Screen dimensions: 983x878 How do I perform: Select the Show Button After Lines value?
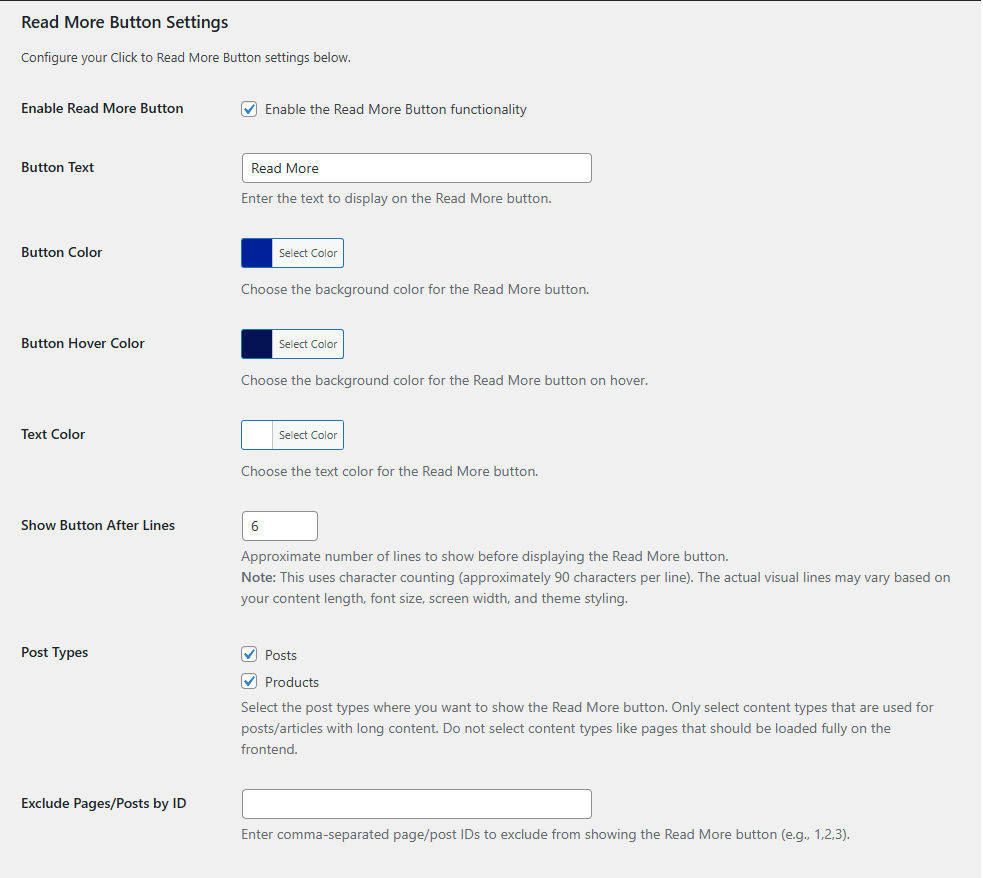pyautogui.click(x=279, y=525)
